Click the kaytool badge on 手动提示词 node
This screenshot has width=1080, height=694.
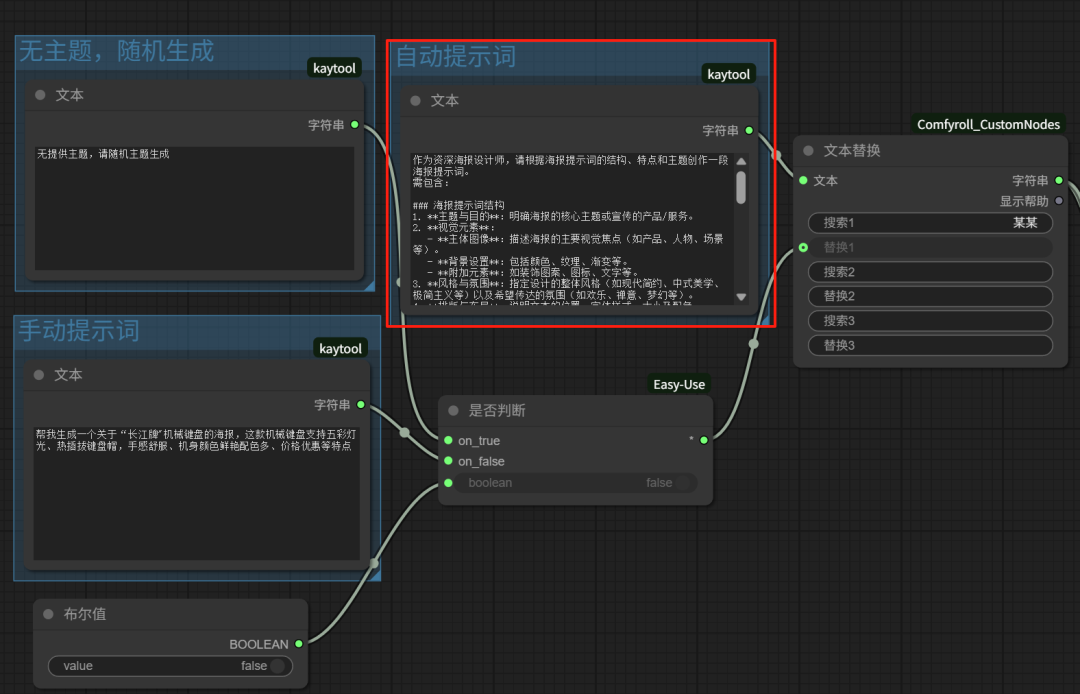click(x=340, y=348)
